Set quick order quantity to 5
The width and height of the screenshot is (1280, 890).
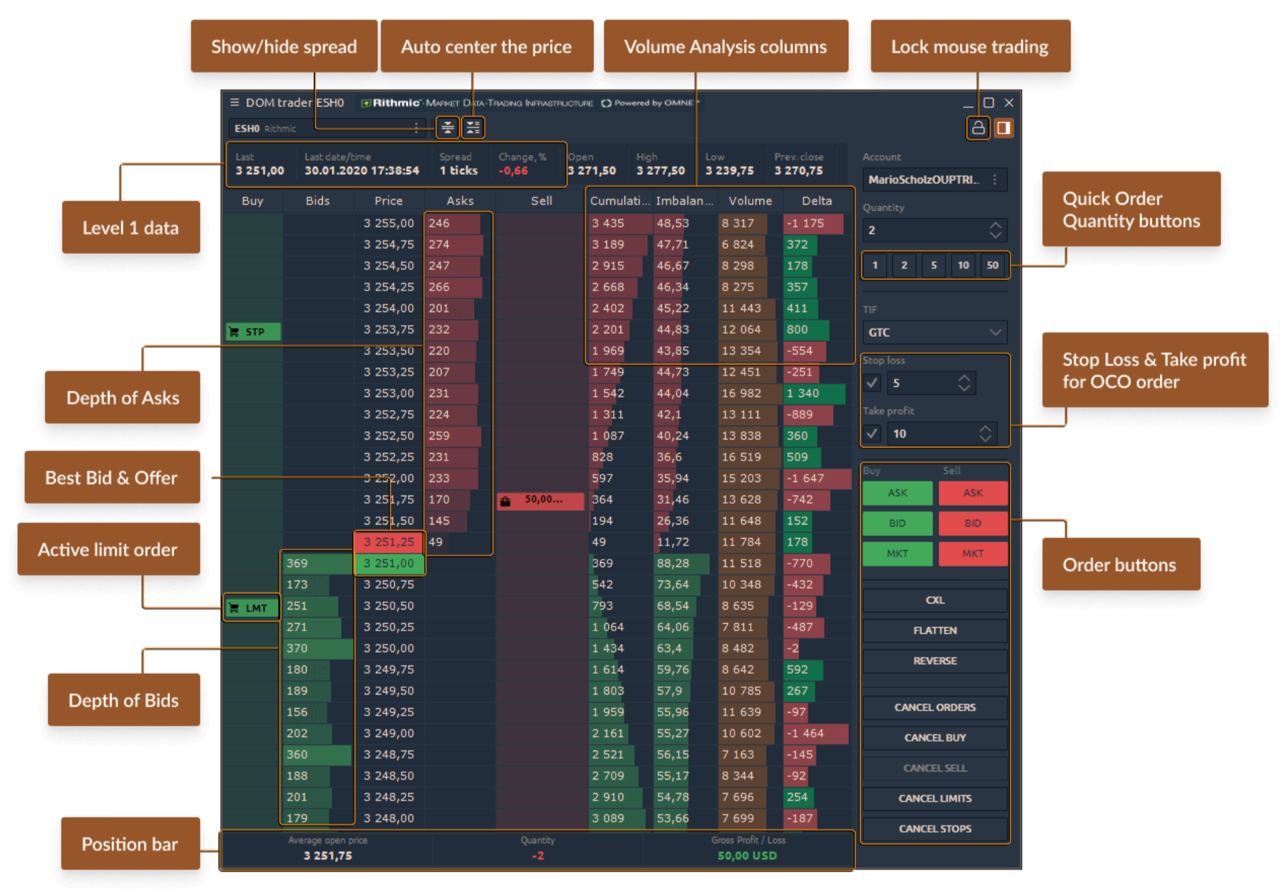[932, 265]
